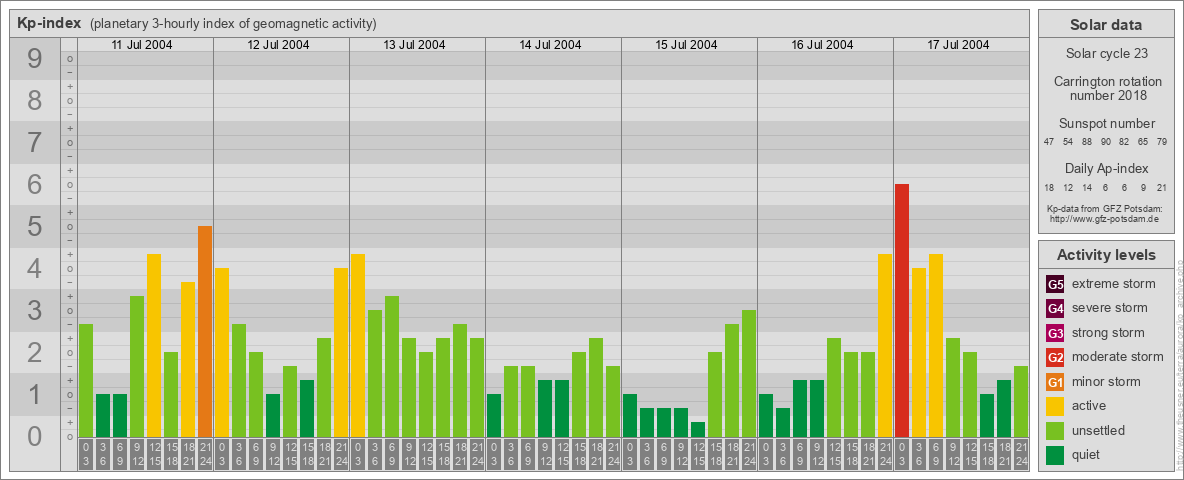Click the 'Solar cycle 23' text
Image resolution: width=1184 pixels, height=480 pixels.
(x=1105, y=54)
